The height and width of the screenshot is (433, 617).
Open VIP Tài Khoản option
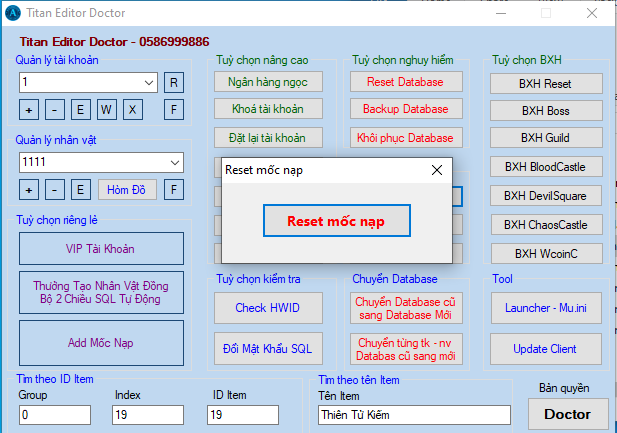pos(101,248)
